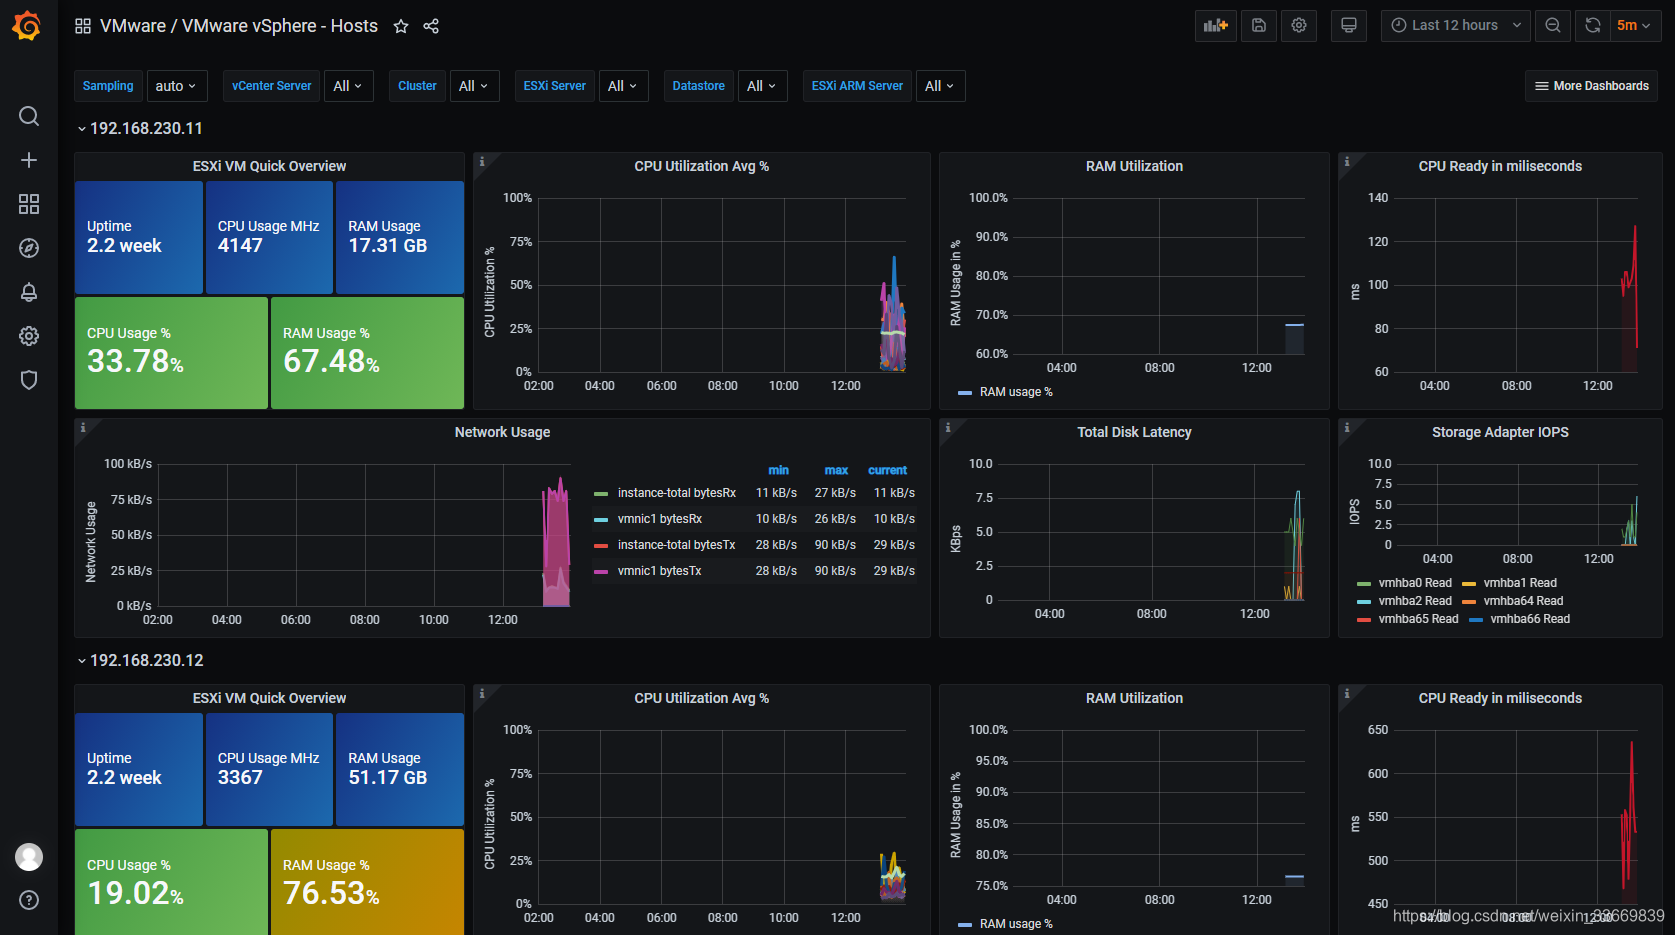Open the Help question mark icon
Screen dimensions: 1675x935
[29, 900]
